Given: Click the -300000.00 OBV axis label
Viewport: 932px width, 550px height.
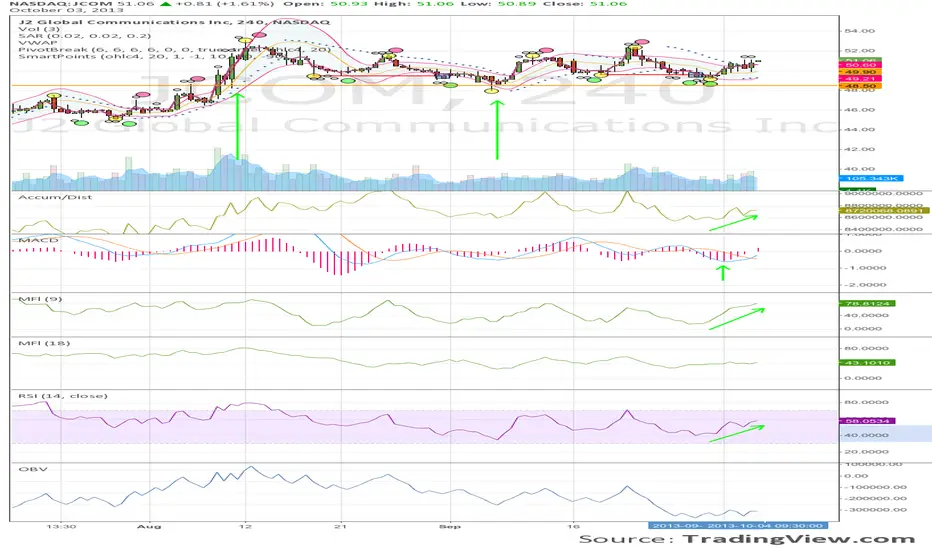Looking at the screenshot, I should click(x=875, y=510).
